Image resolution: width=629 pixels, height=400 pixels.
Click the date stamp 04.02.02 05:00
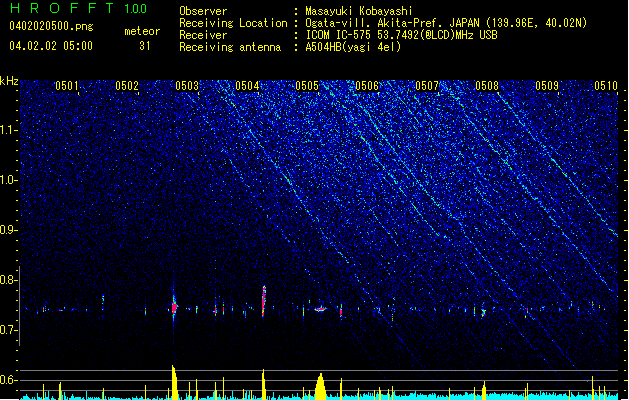click(51, 46)
